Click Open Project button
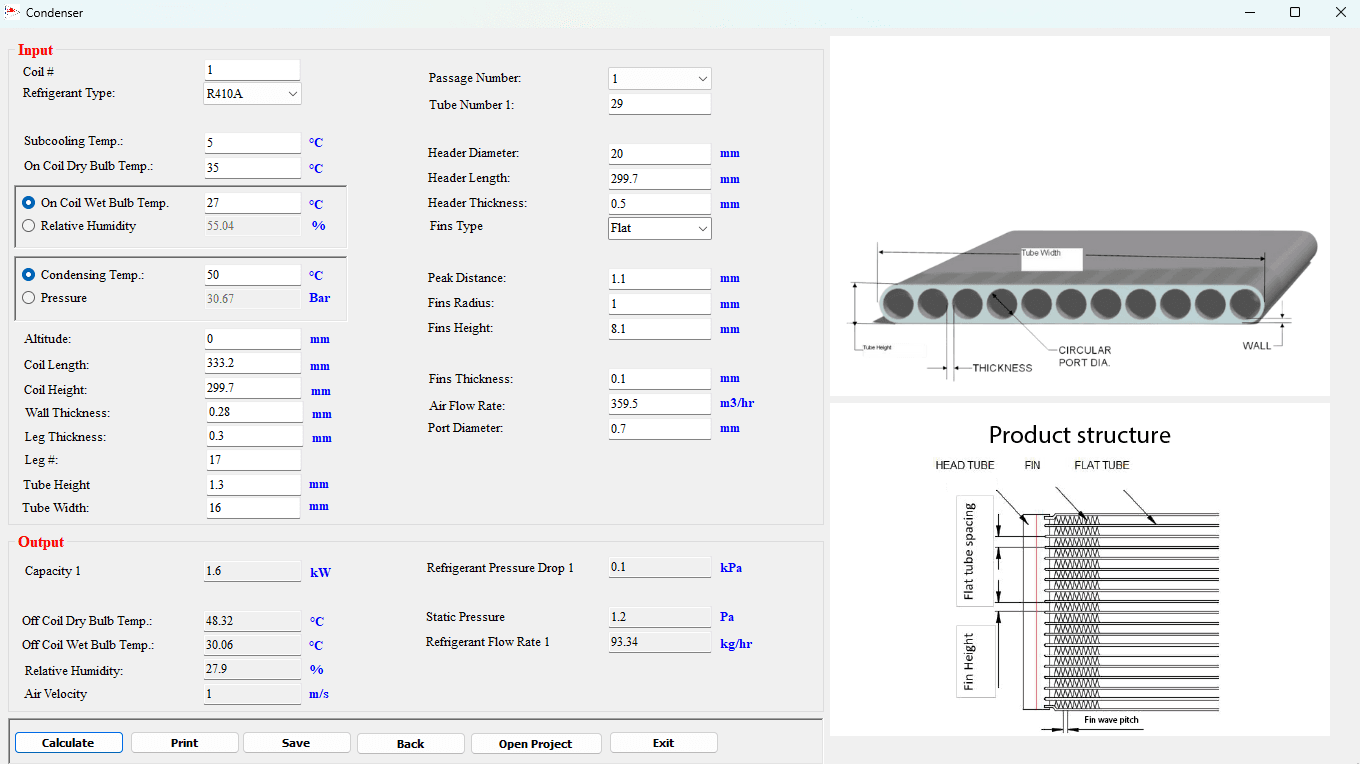 point(535,743)
